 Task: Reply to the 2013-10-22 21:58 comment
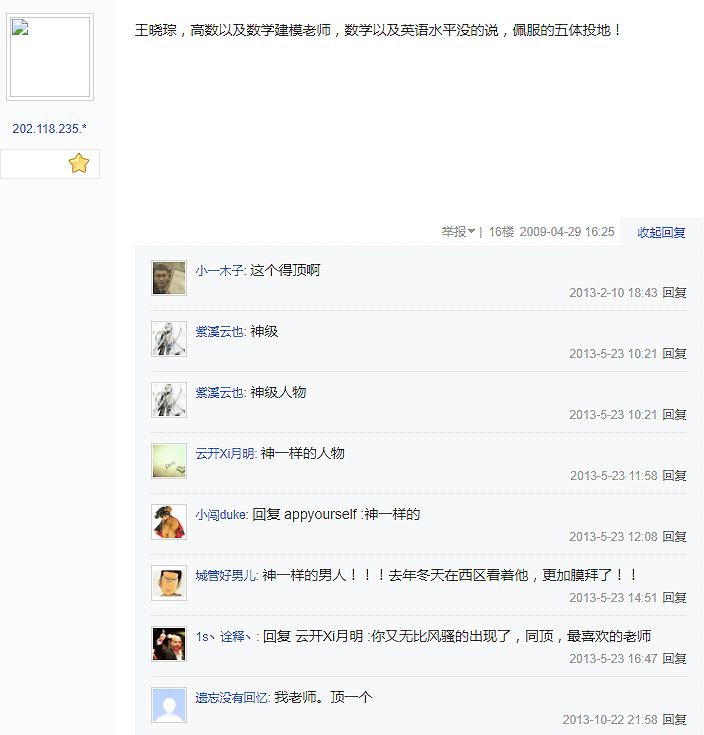click(674, 719)
